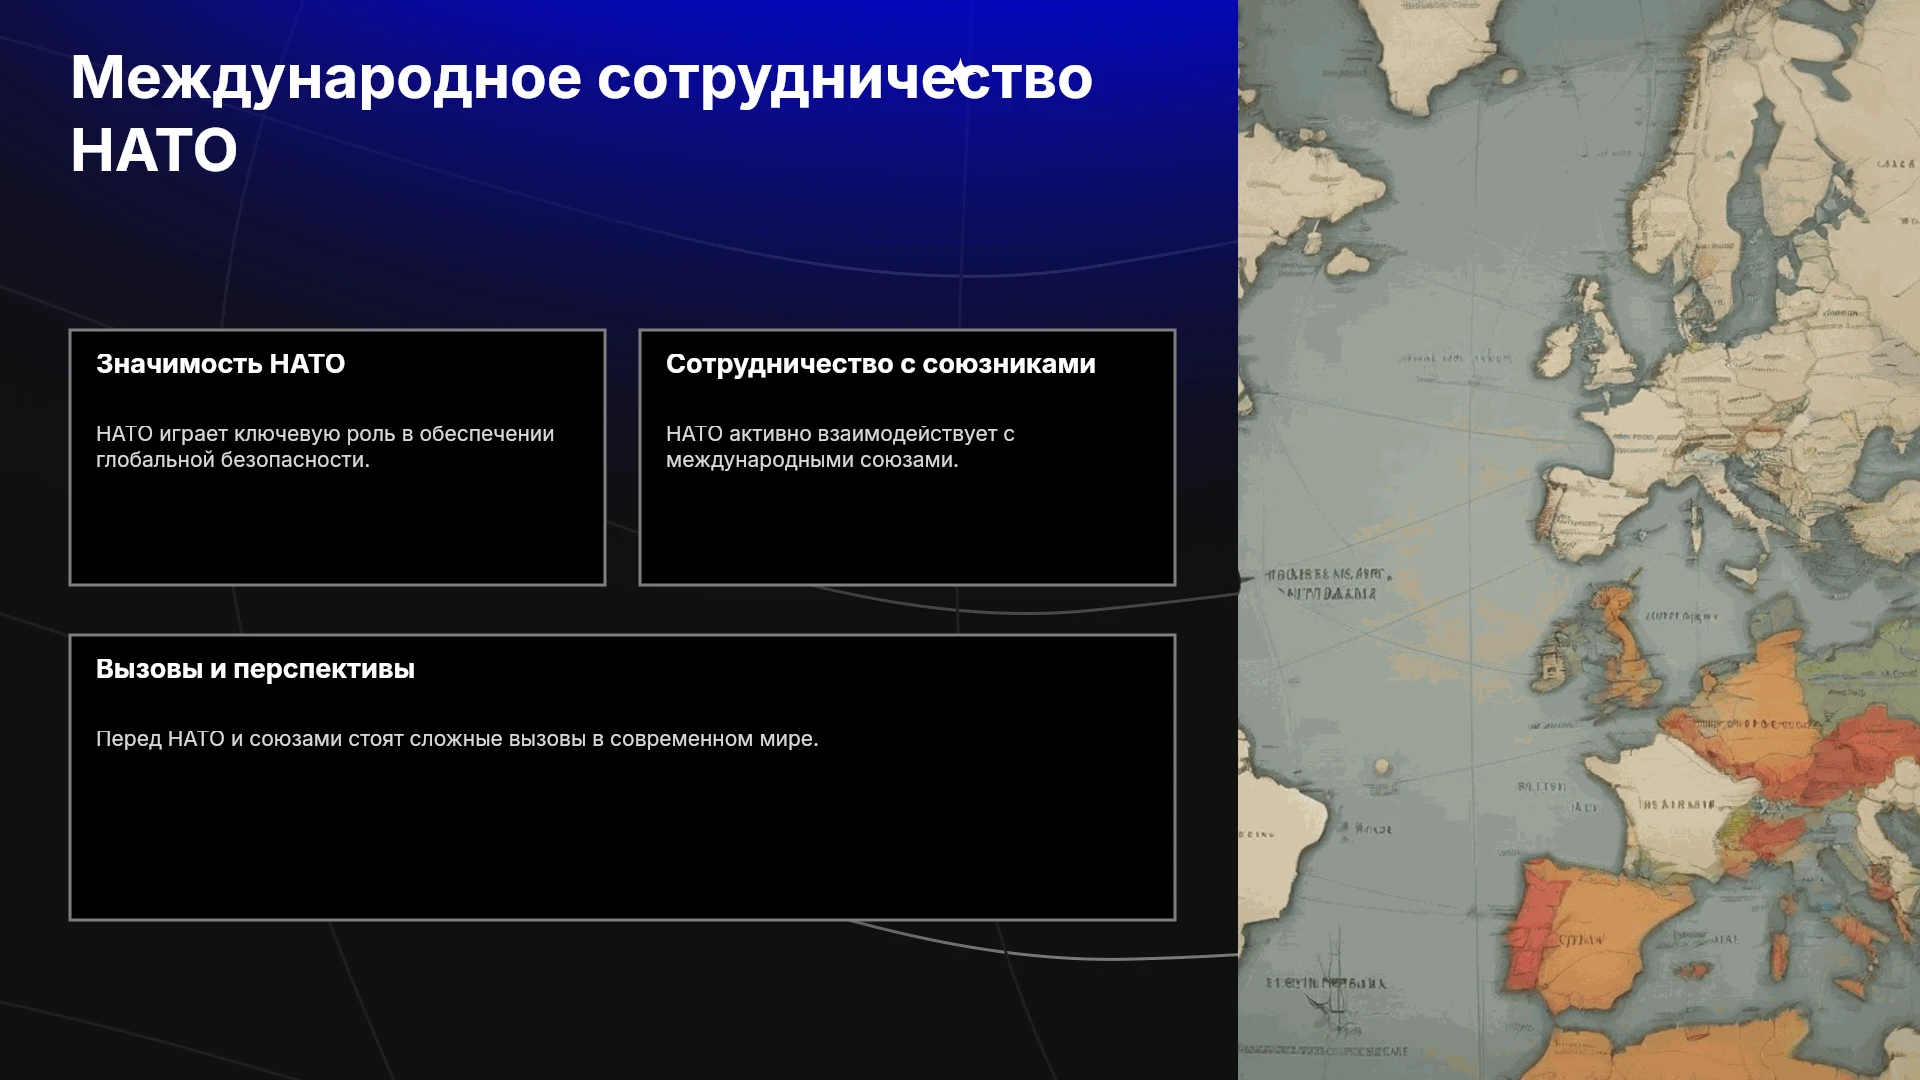Click the "Вызовы и перспективы" heading
This screenshot has height=1080, width=1920.
(255, 669)
